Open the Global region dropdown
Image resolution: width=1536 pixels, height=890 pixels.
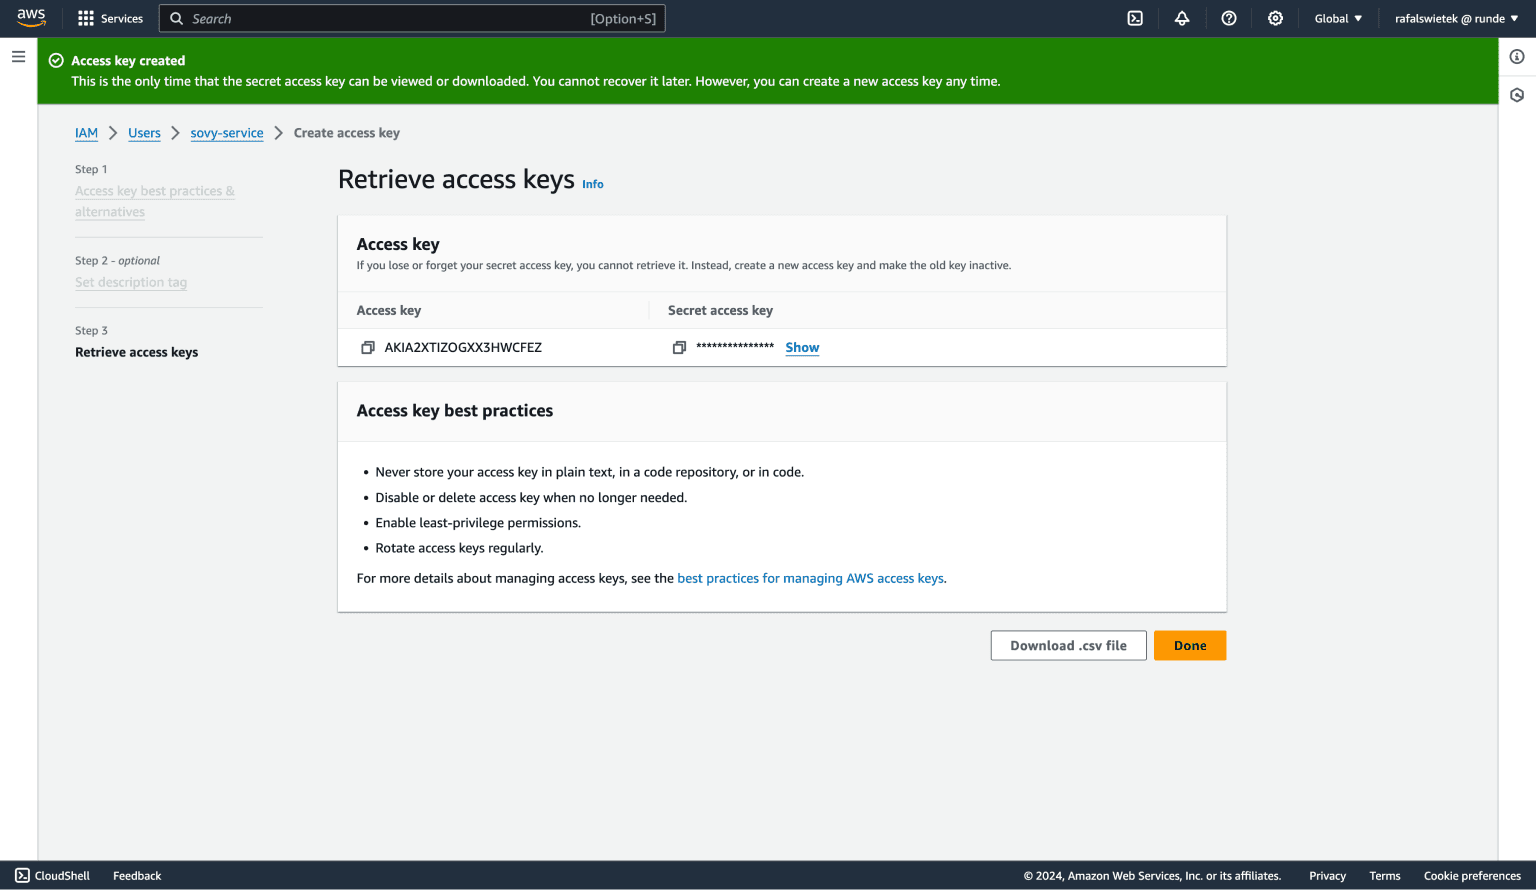1337,18
